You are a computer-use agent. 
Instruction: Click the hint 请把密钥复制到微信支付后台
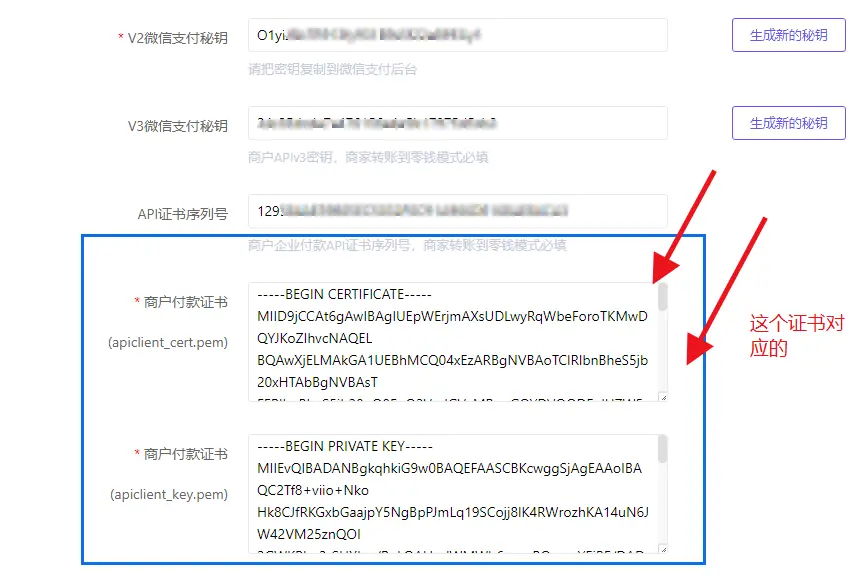tap(333, 70)
